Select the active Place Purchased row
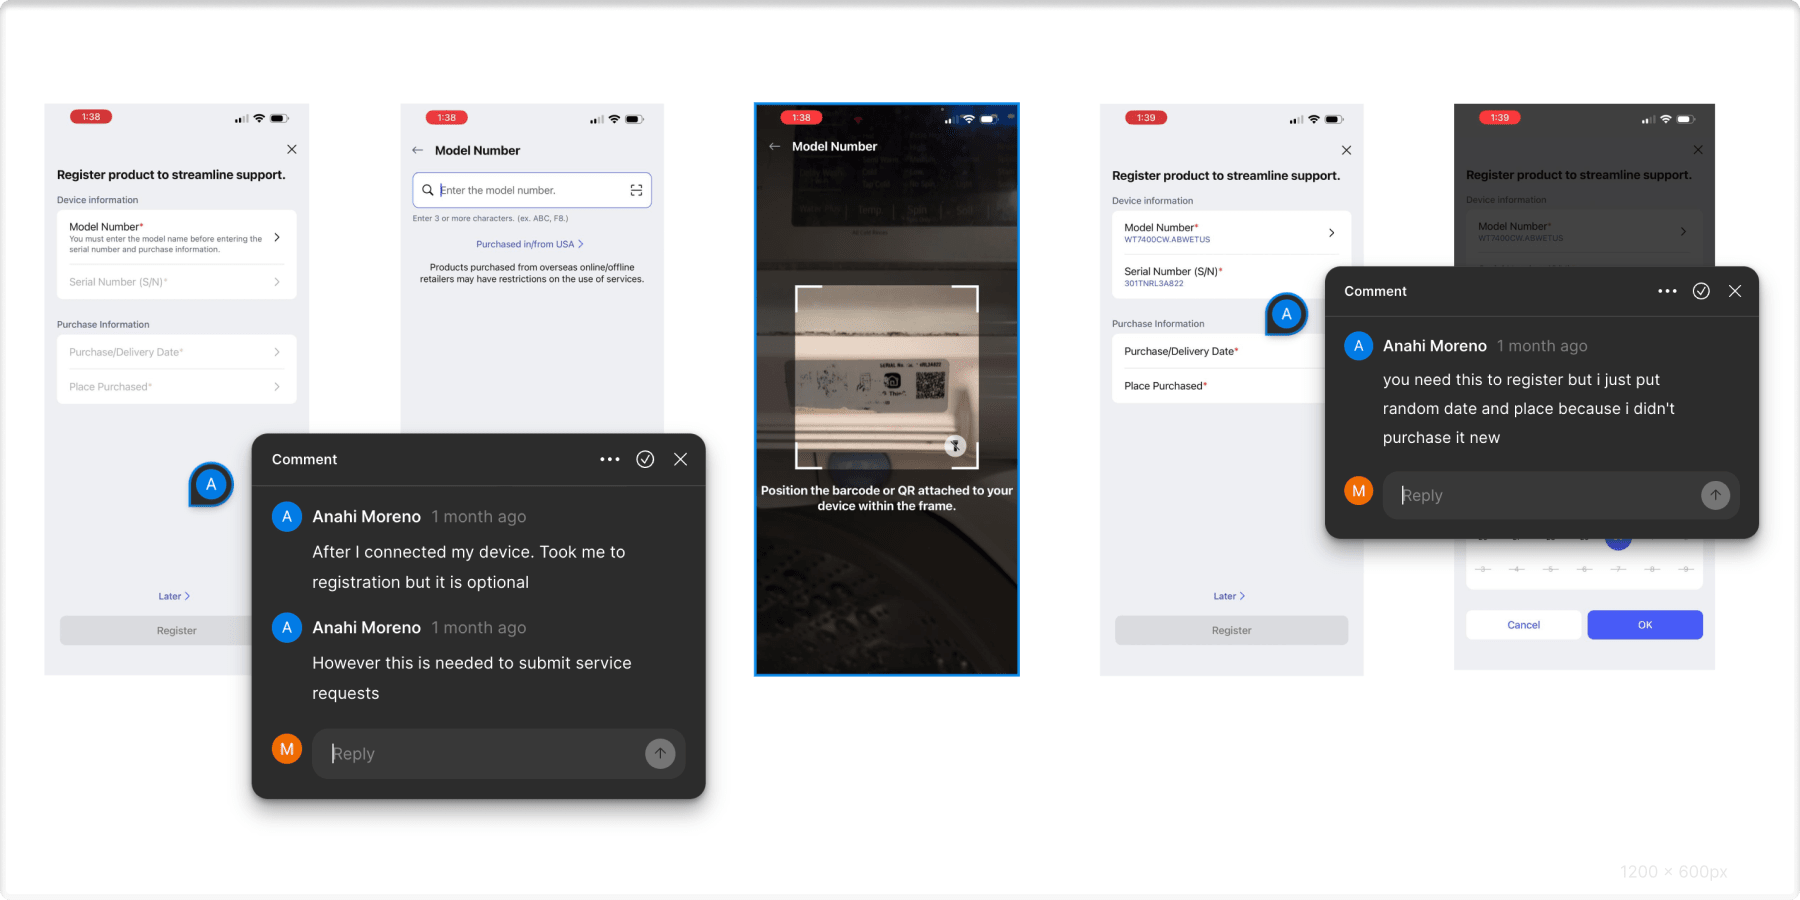 pos(1218,386)
